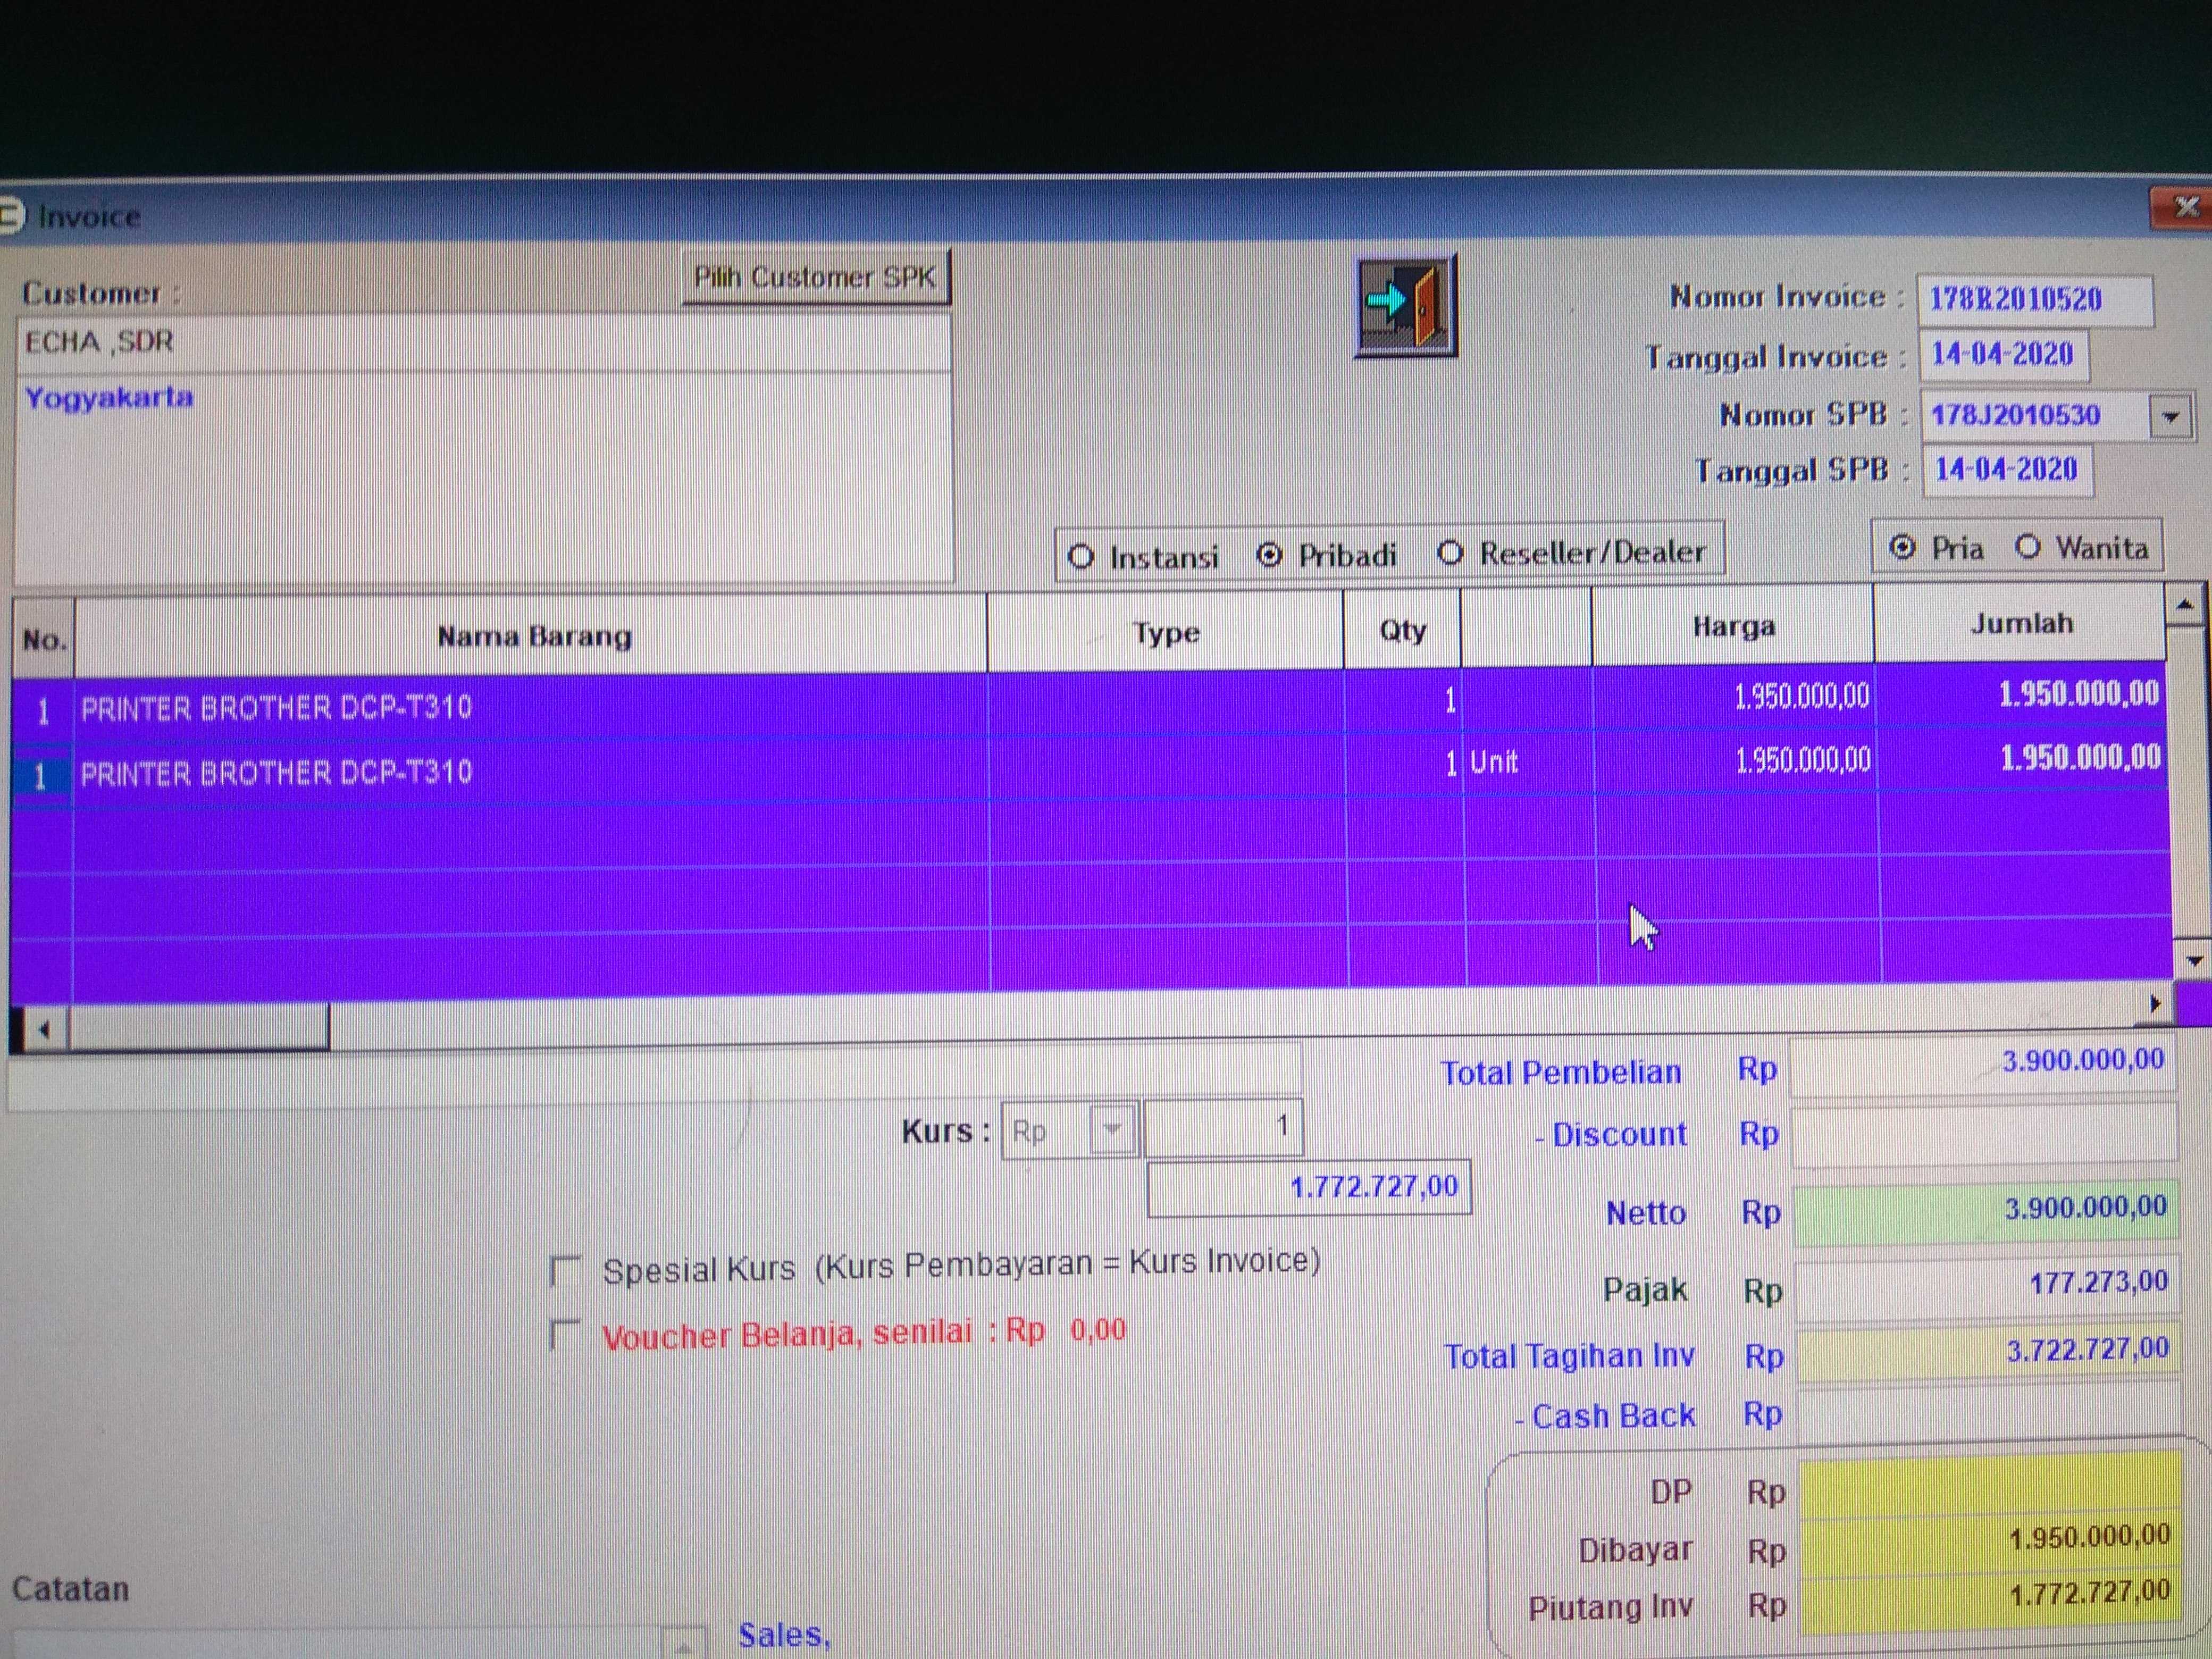Image resolution: width=2212 pixels, height=1659 pixels.
Task: Expand the Kurs currency dropdown
Action: tap(1112, 1131)
